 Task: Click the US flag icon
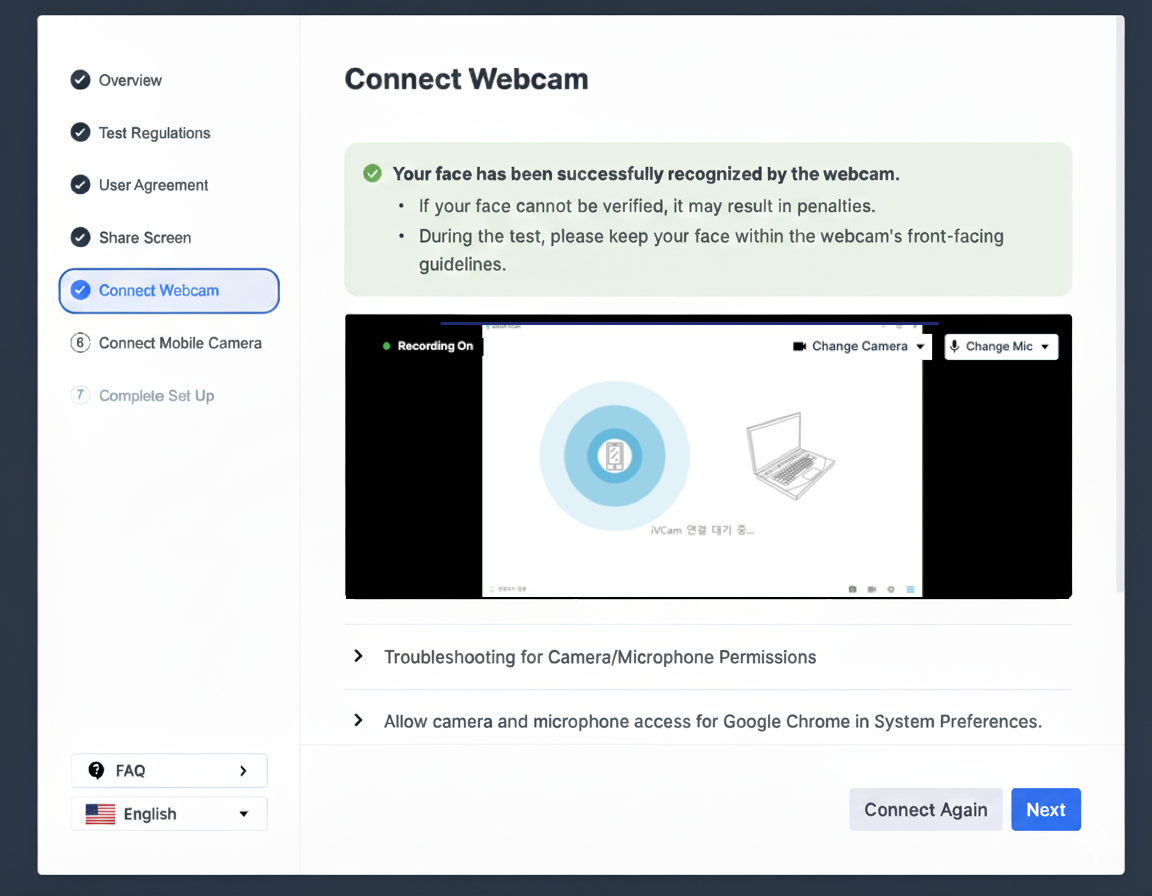click(x=100, y=814)
